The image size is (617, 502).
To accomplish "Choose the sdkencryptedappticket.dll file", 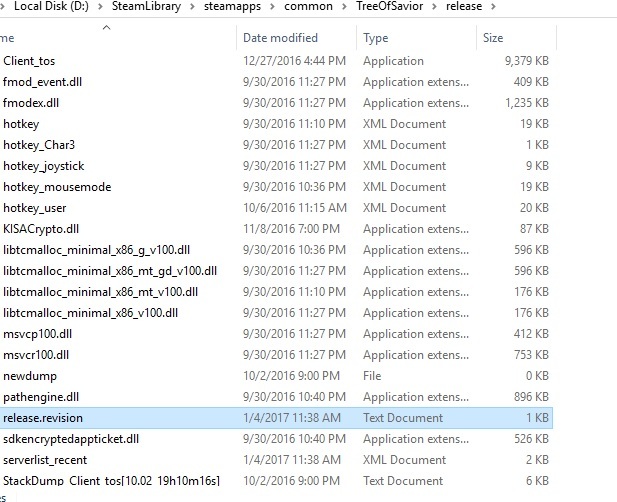I will click(x=71, y=439).
